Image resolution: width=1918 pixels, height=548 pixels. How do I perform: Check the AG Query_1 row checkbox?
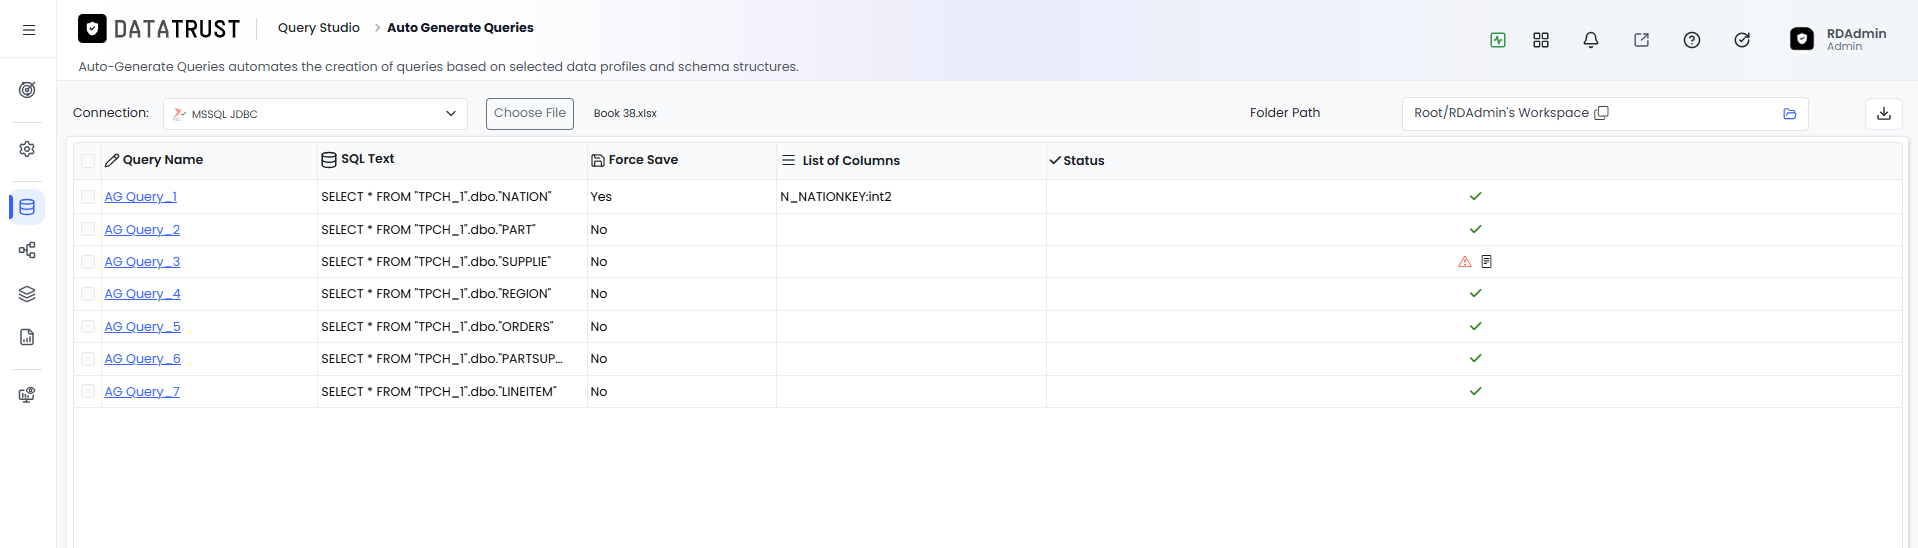pyautogui.click(x=88, y=197)
